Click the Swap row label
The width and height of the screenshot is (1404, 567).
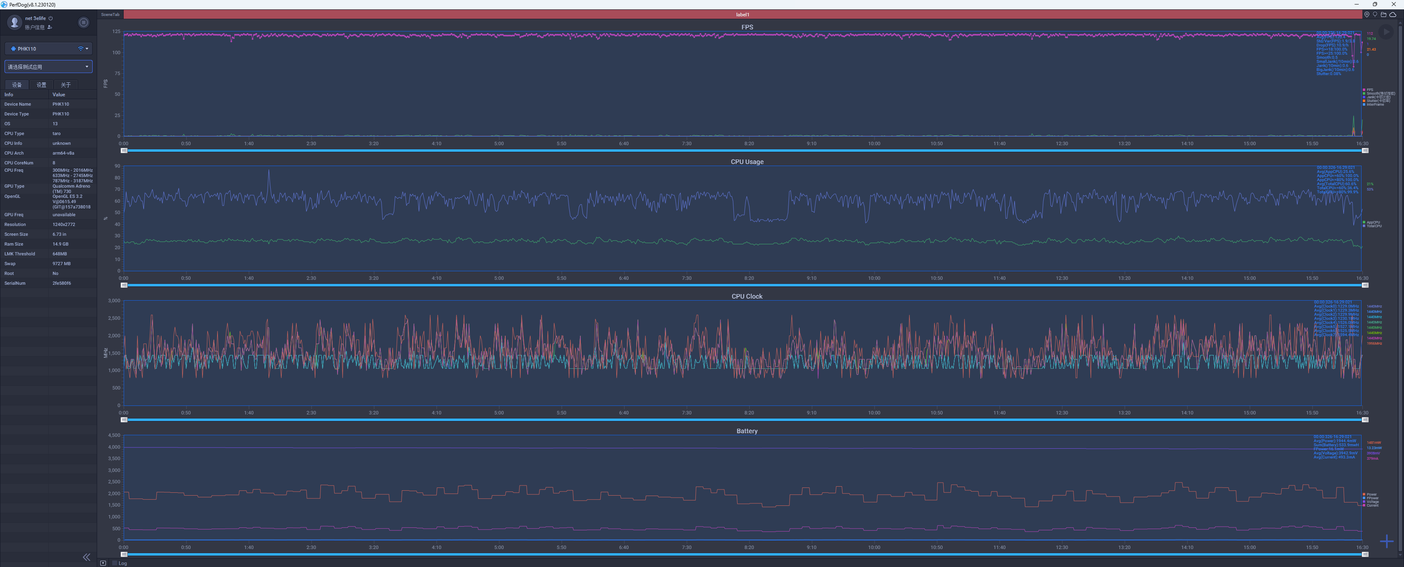tap(10, 263)
